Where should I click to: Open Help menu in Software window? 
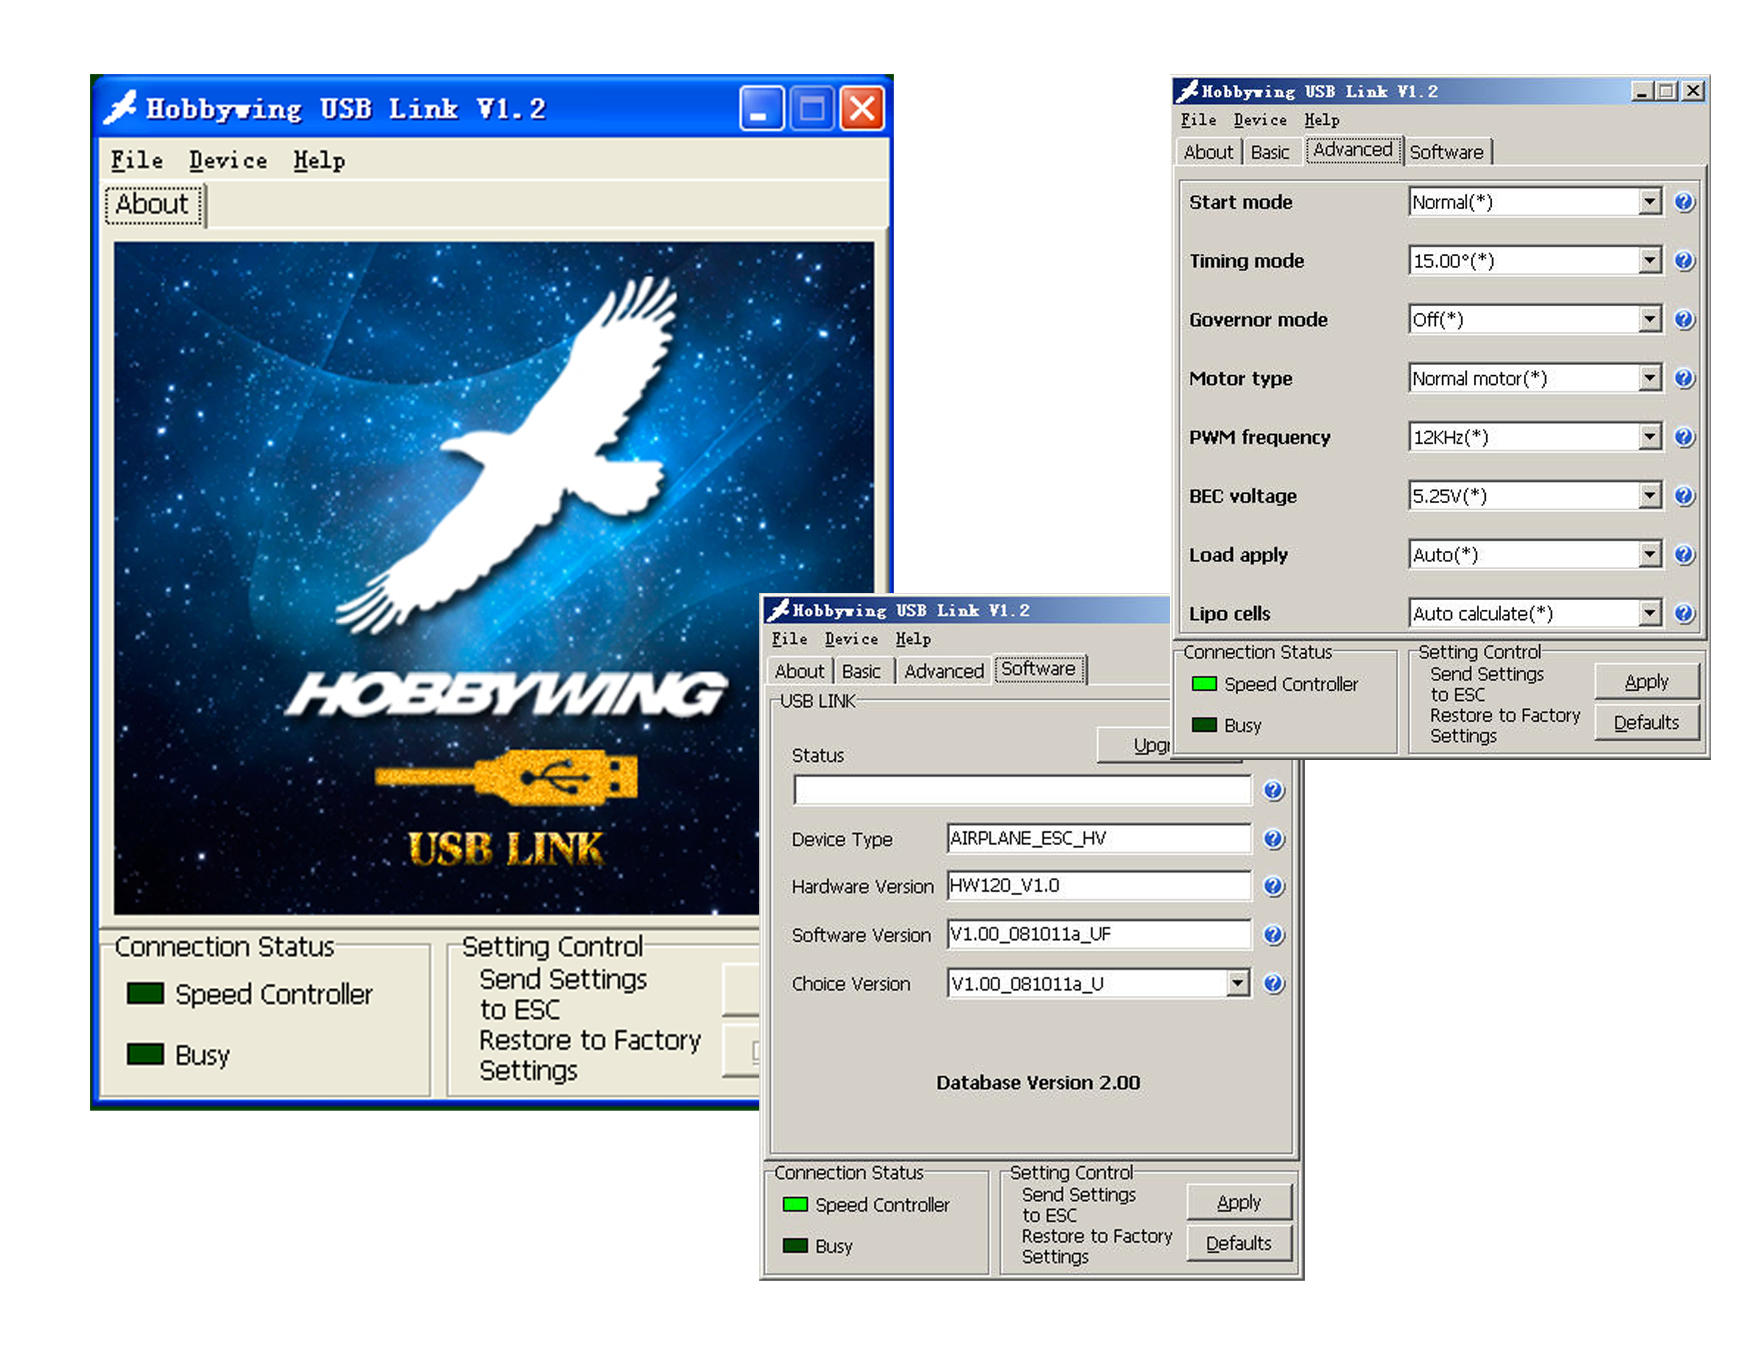tap(913, 639)
